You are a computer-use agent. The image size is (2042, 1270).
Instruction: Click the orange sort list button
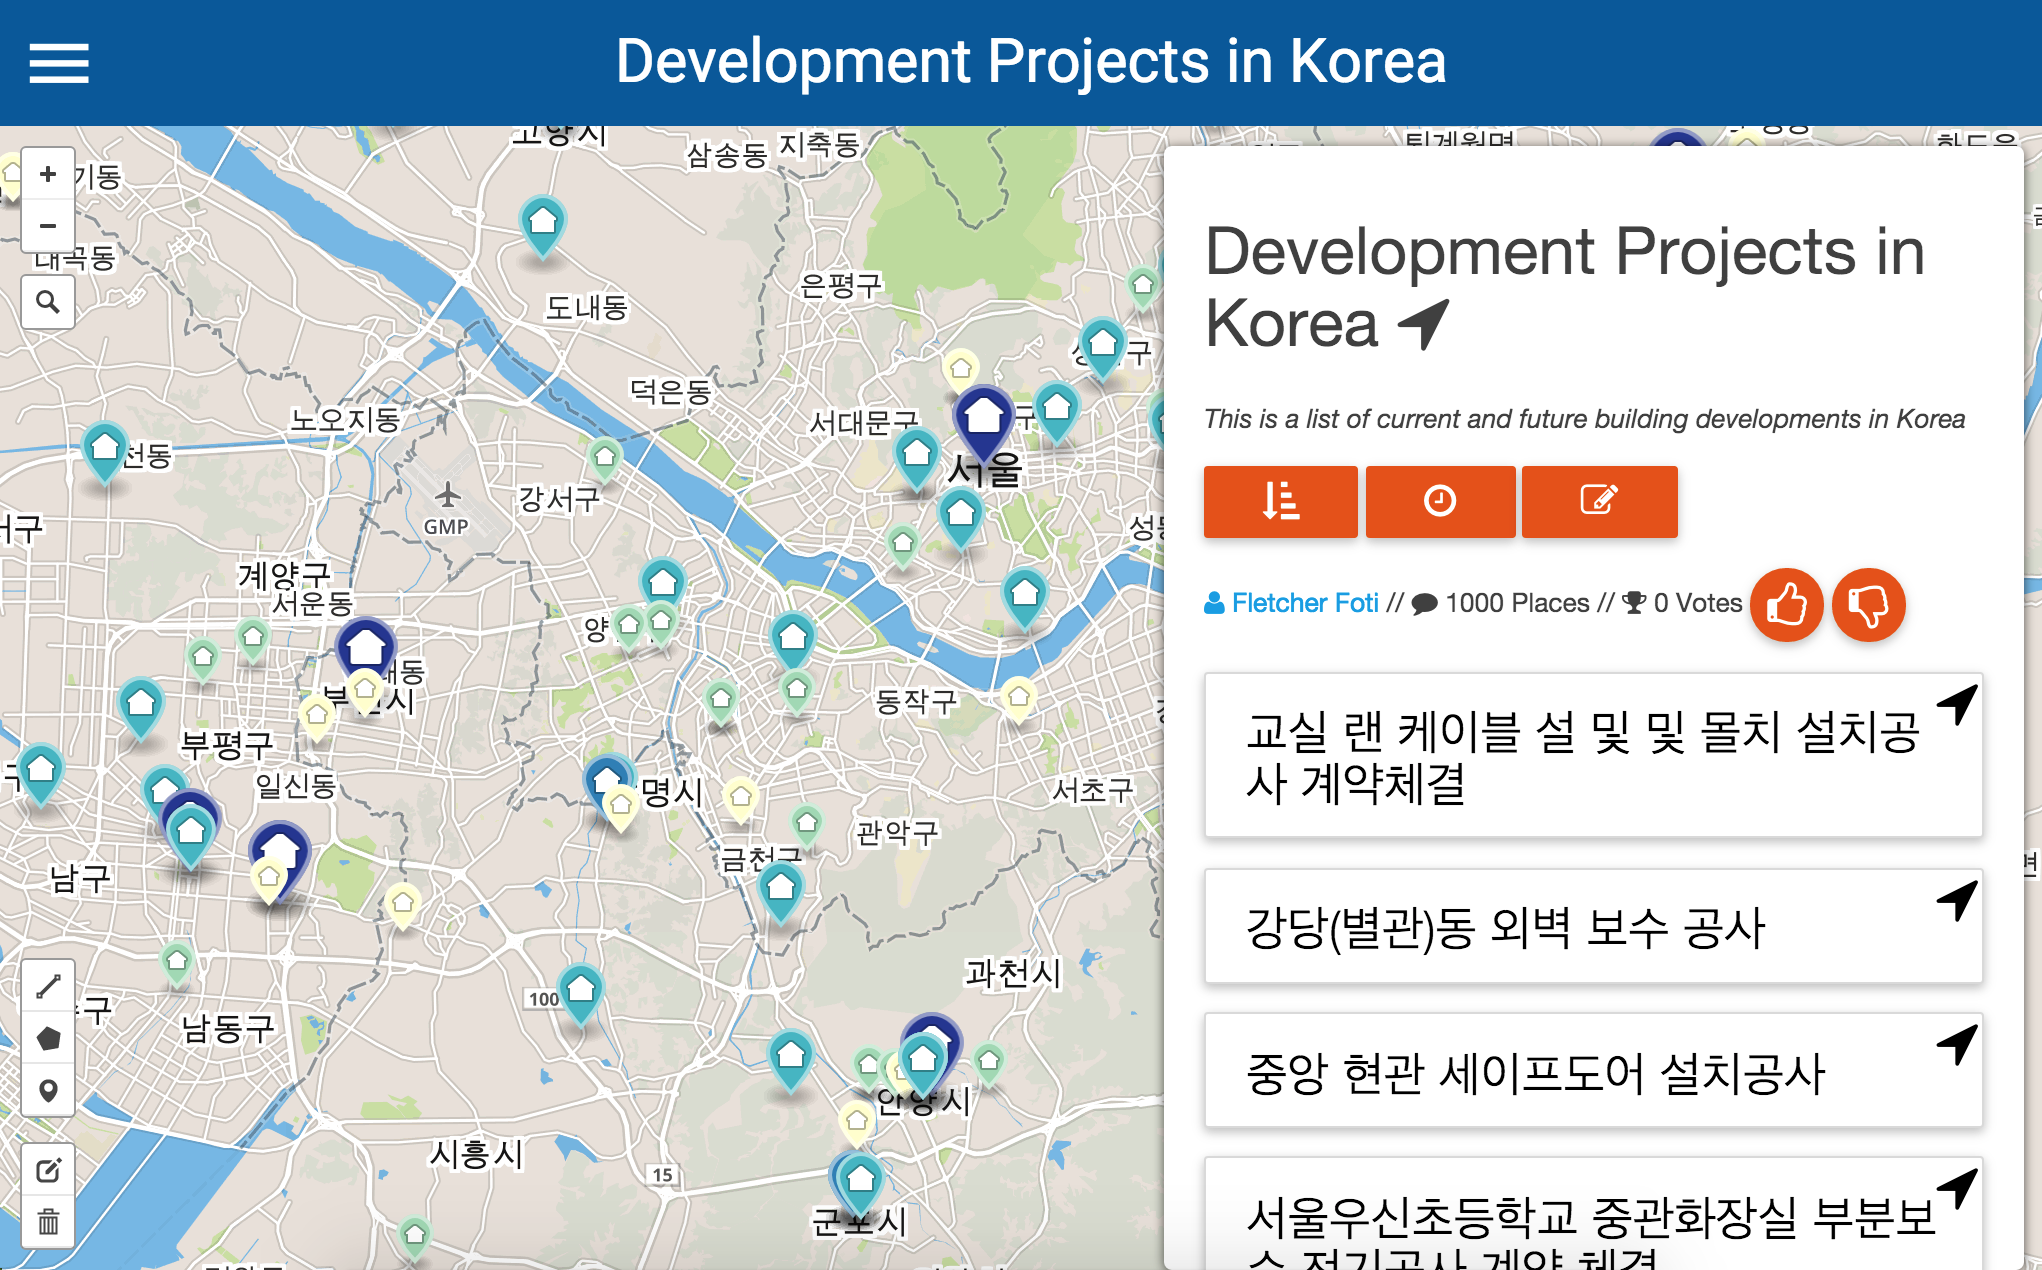(1280, 501)
